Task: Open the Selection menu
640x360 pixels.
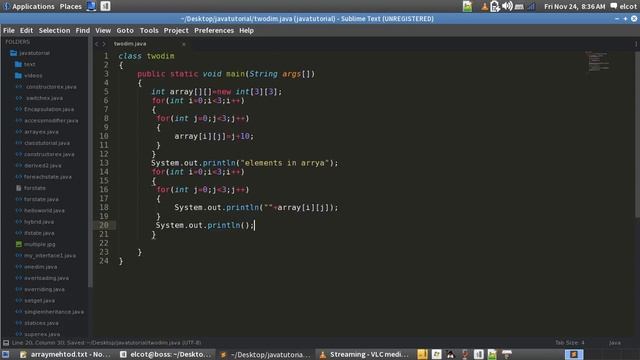Action: click(x=54, y=31)
